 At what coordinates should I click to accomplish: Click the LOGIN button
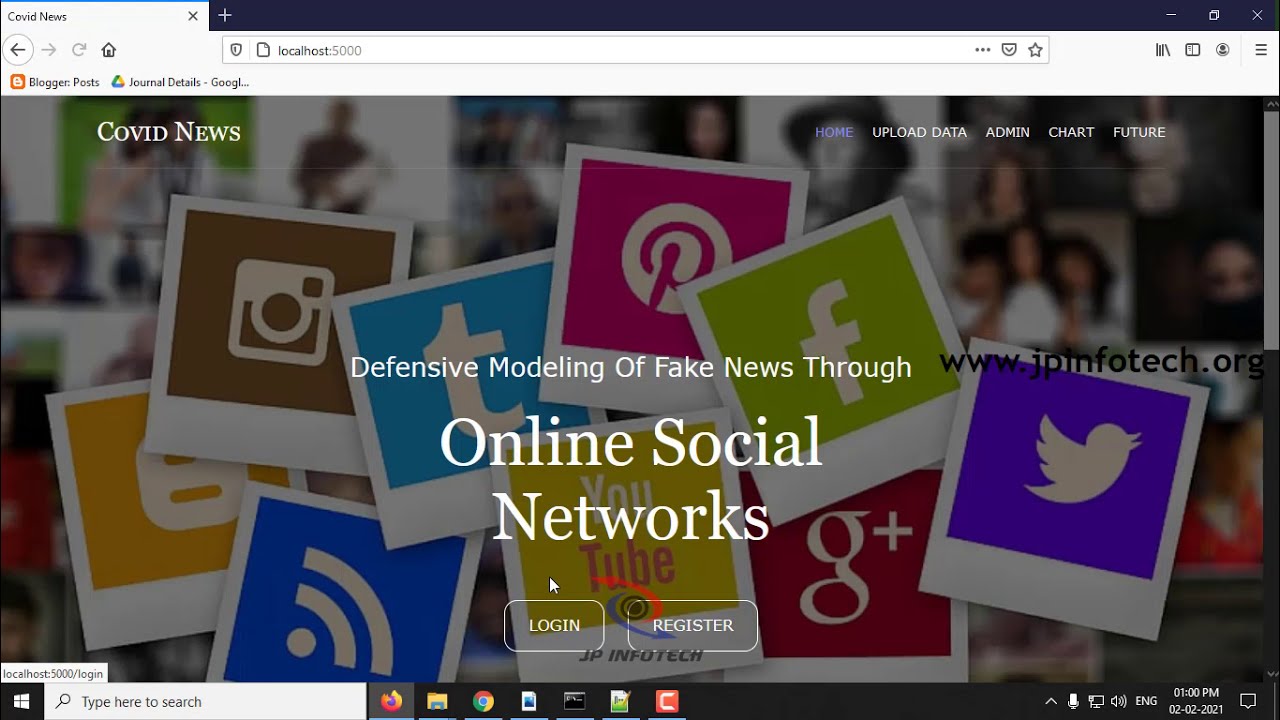coord(554,625)
